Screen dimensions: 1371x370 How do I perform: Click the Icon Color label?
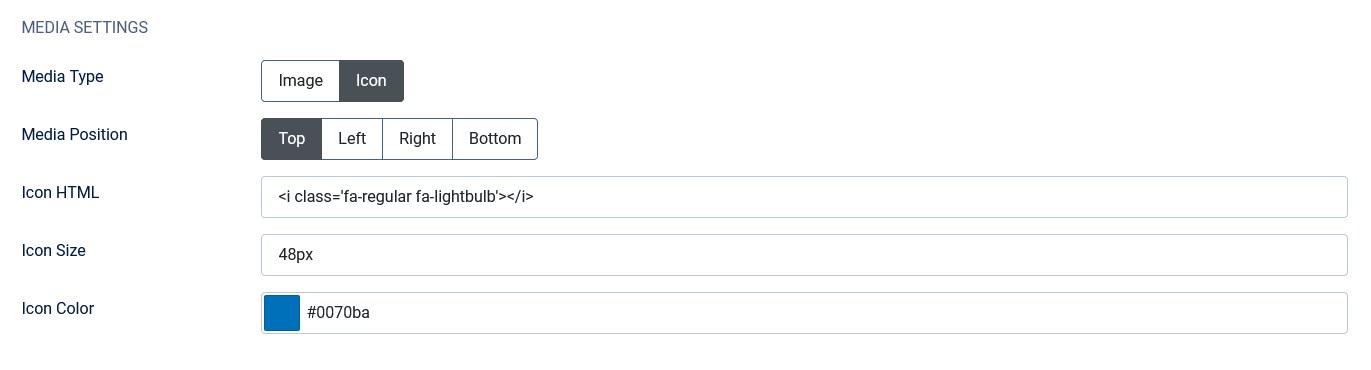coord(57,309)
